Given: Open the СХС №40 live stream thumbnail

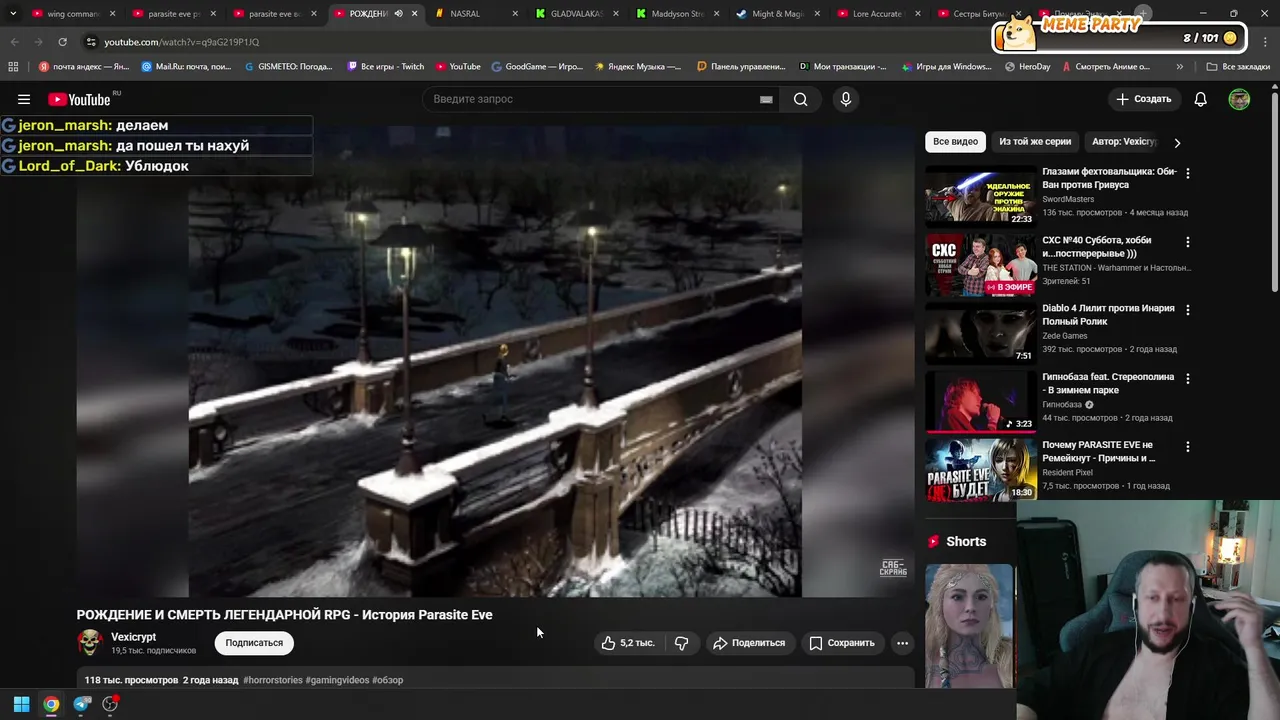Looking at the screenshot, I should click(980, 264).
